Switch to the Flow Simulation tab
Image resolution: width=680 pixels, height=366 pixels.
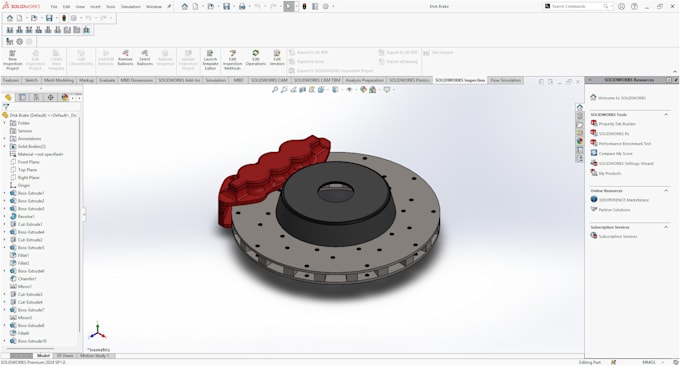pyautogui.click(x=505, y=80)
